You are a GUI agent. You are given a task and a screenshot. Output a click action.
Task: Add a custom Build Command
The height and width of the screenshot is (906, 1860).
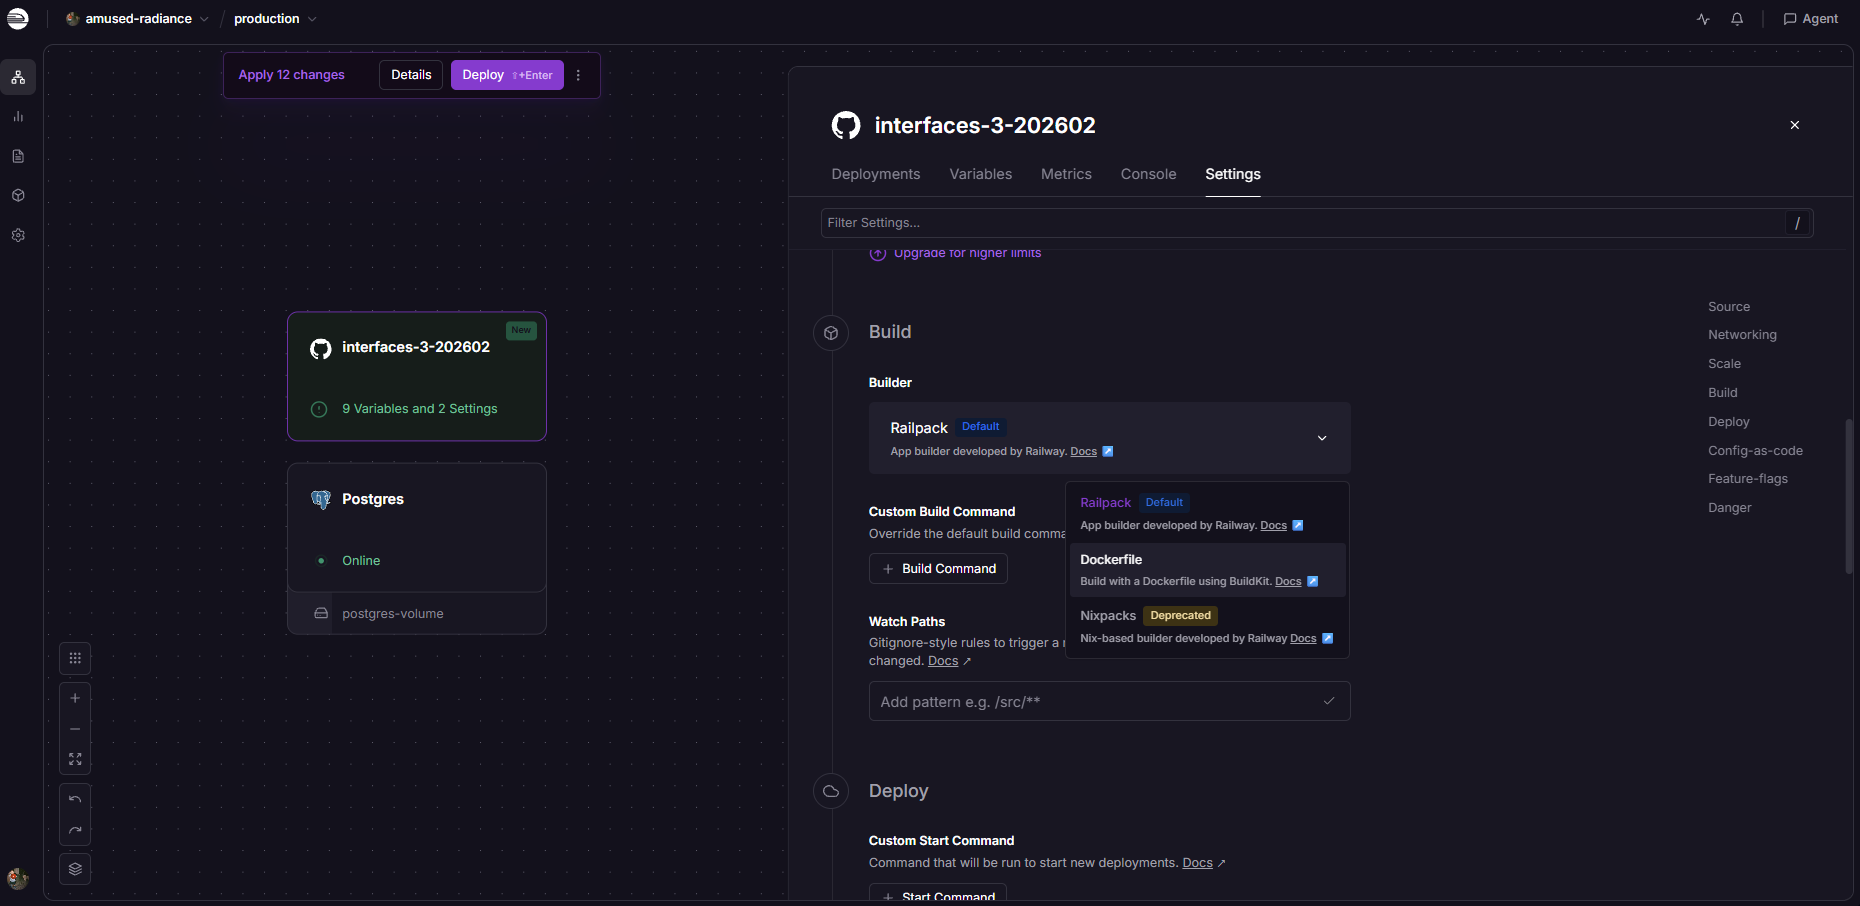[x=938, y=569]
